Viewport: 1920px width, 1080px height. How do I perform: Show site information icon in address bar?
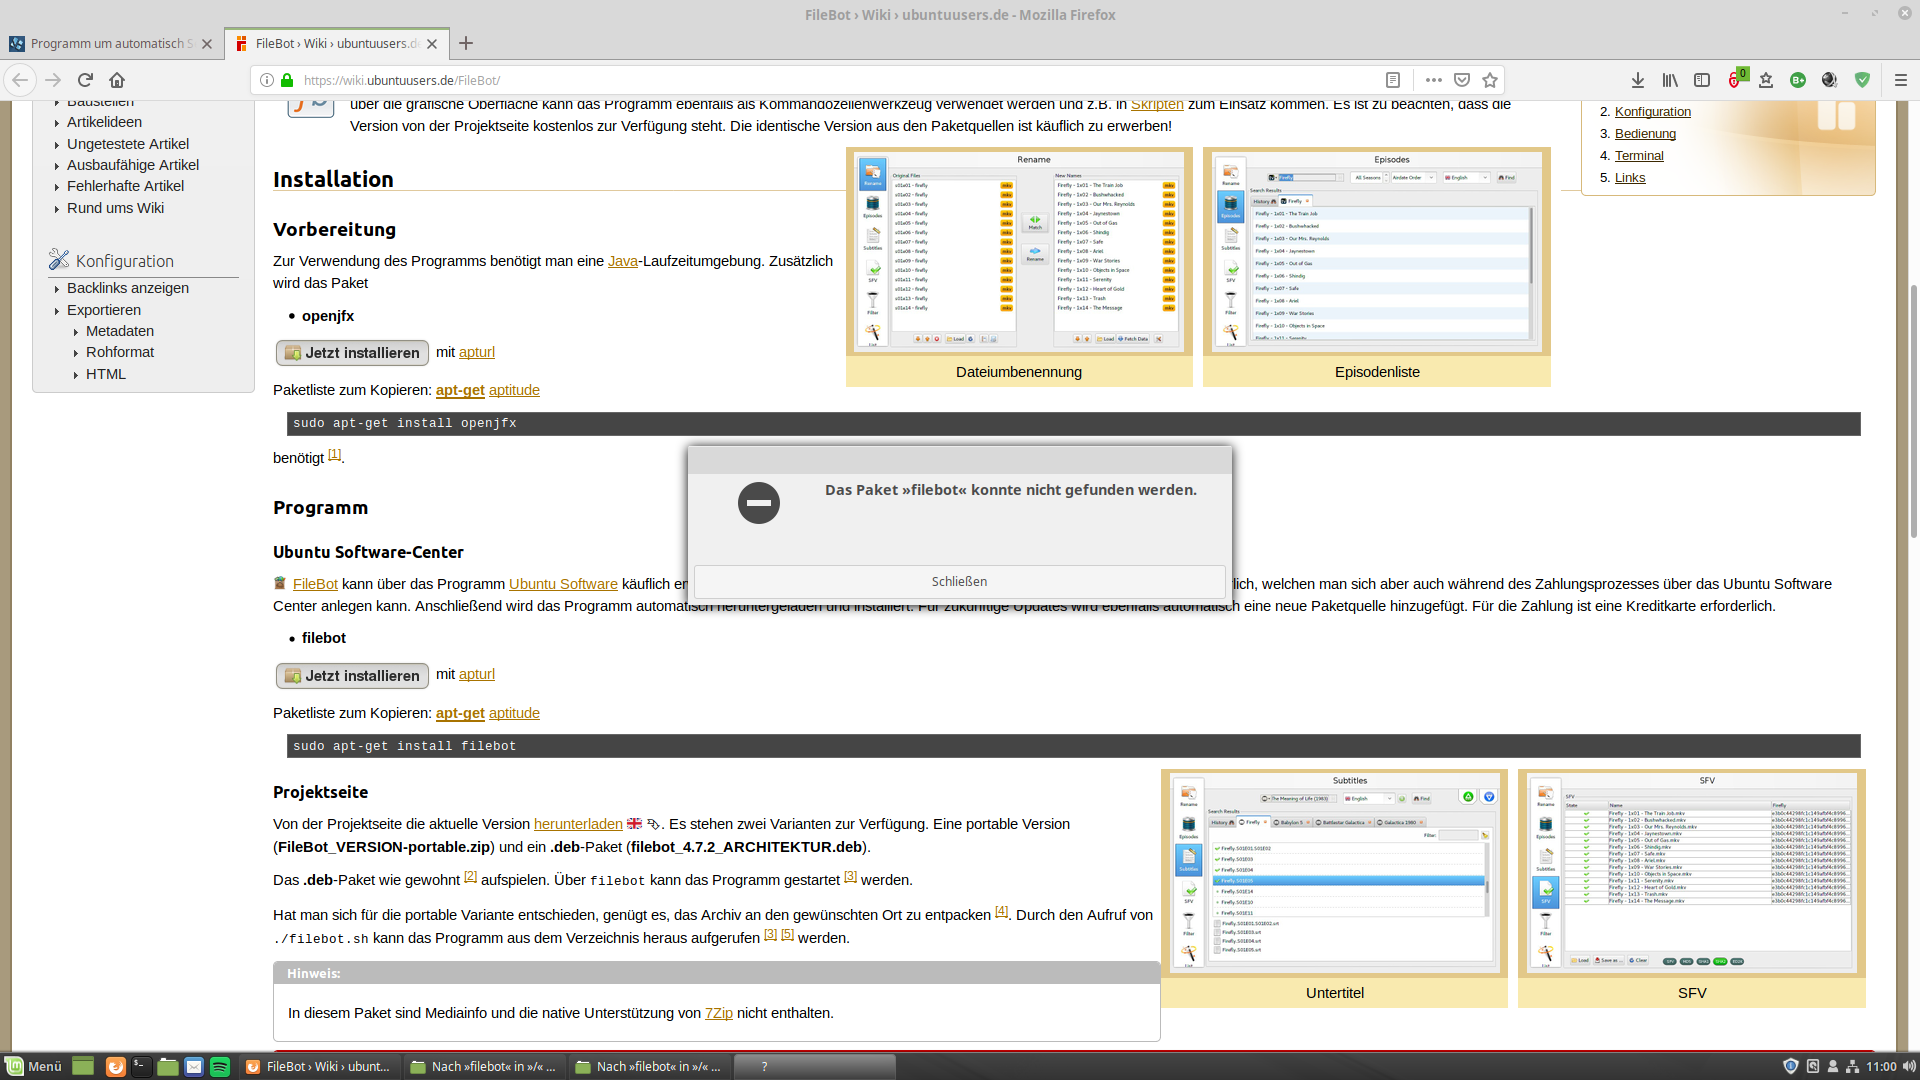click(x=267, y=80)
